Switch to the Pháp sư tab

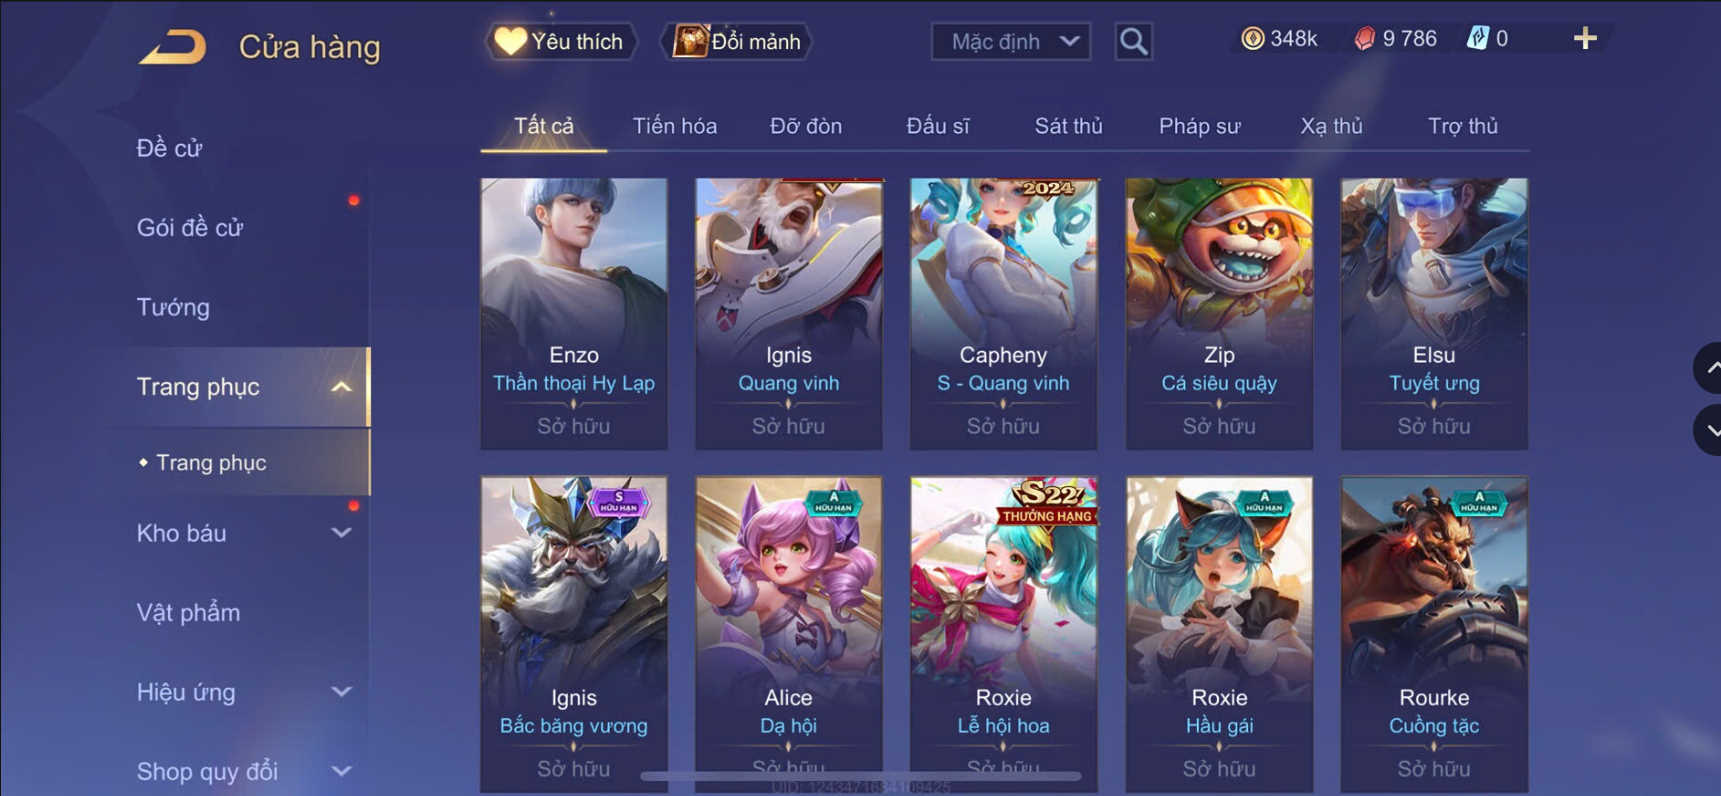click(x=1199, y=126)
